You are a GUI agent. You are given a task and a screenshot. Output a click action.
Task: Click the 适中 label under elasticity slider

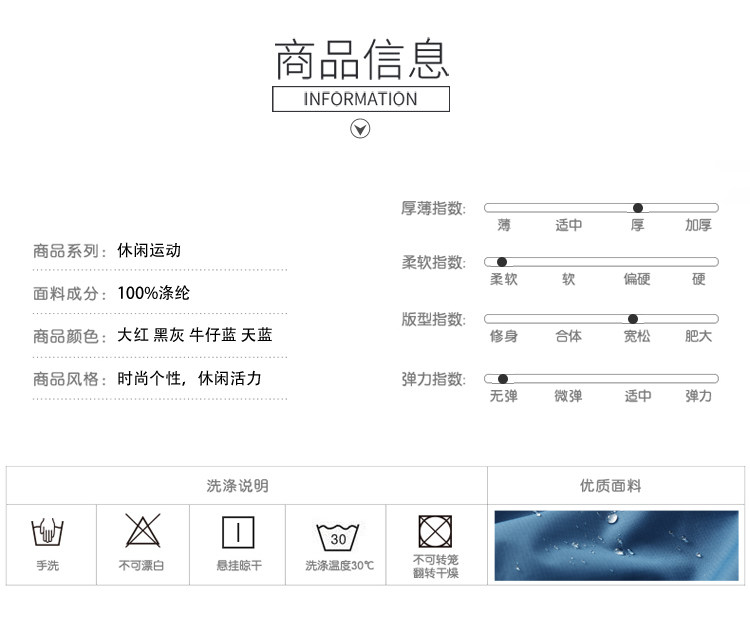[638, 396]
